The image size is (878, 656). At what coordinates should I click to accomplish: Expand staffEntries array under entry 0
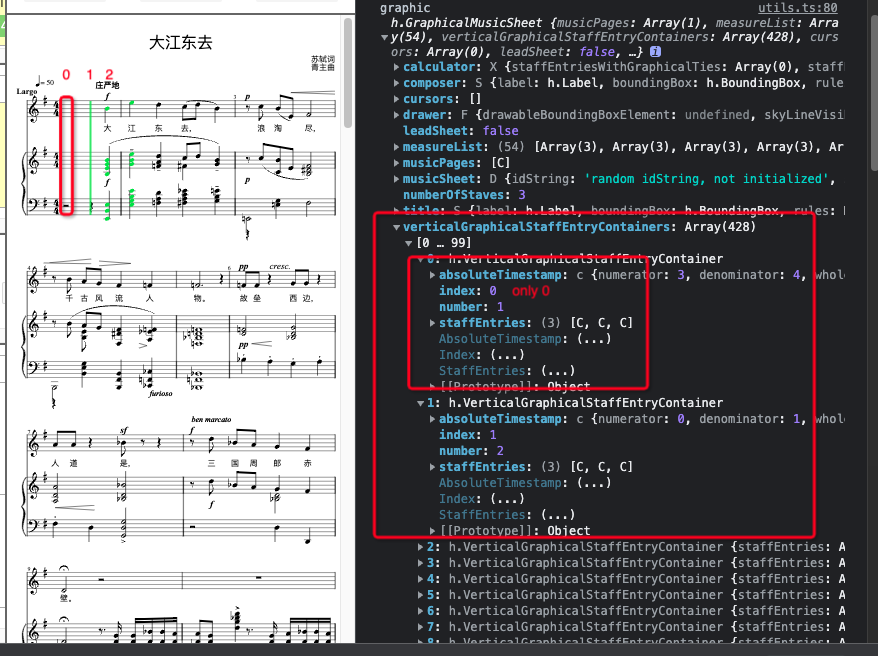(x=432, y=323)
